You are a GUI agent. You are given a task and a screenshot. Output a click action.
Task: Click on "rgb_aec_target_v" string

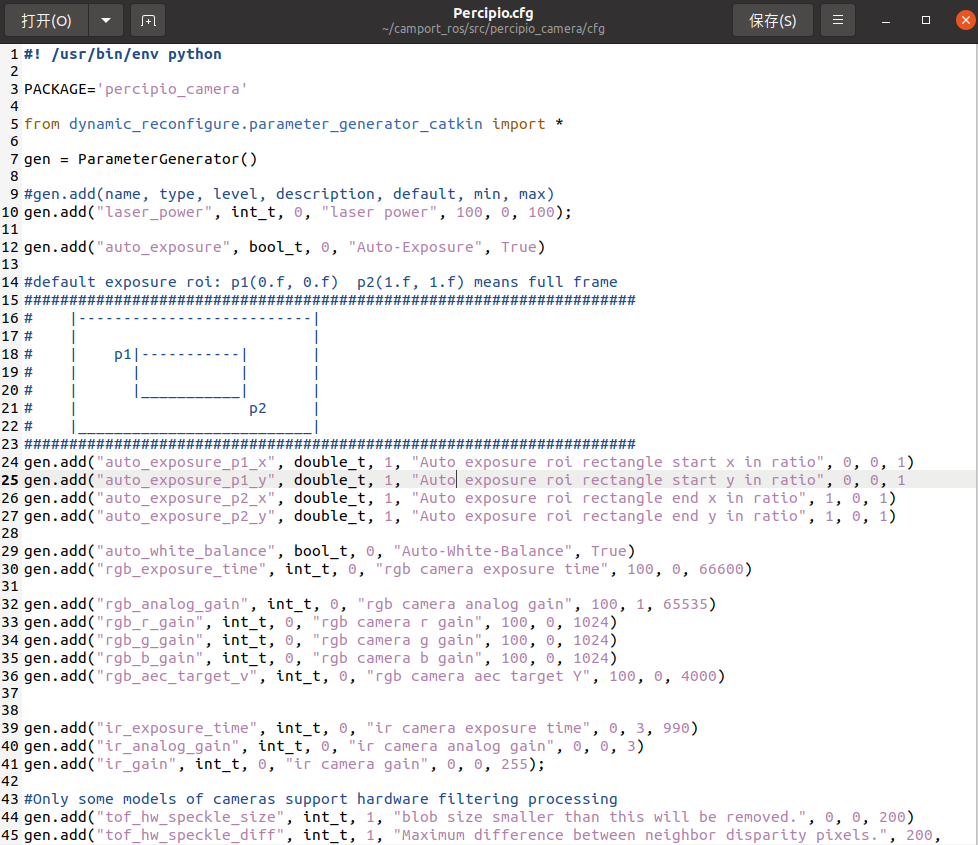click(177, 677)
